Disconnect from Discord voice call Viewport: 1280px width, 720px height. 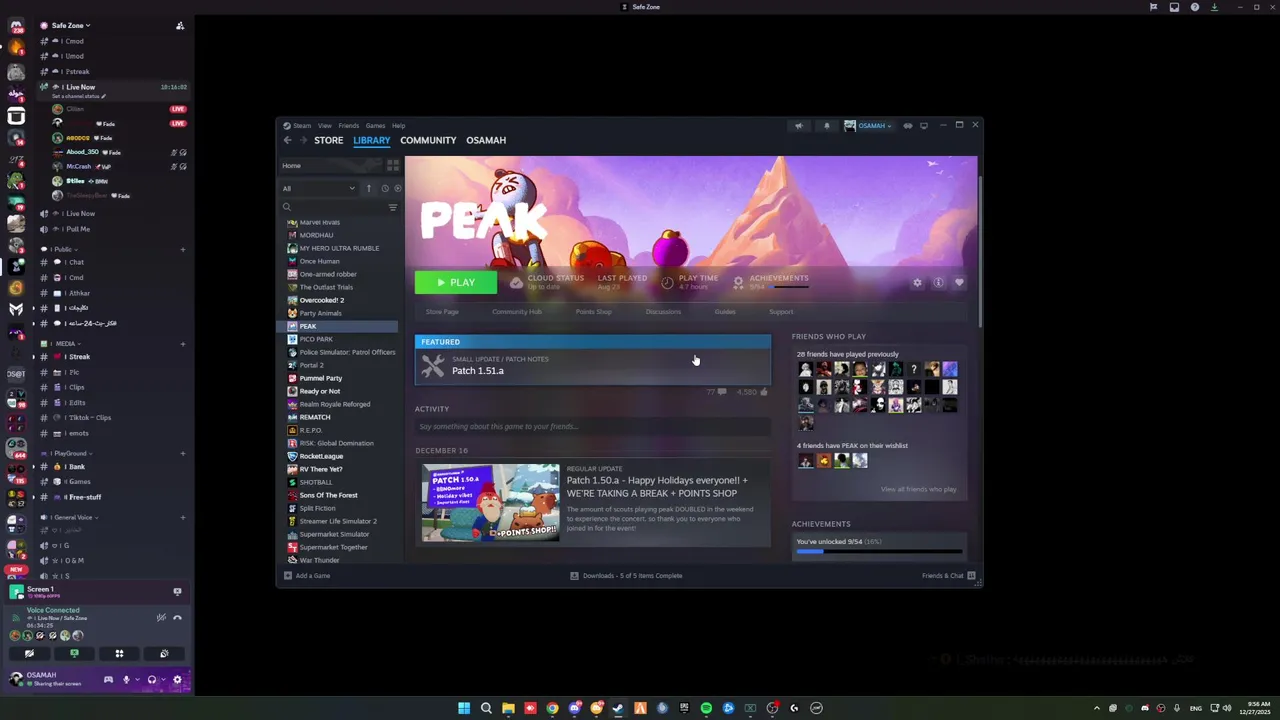click(x=177, y=618)
